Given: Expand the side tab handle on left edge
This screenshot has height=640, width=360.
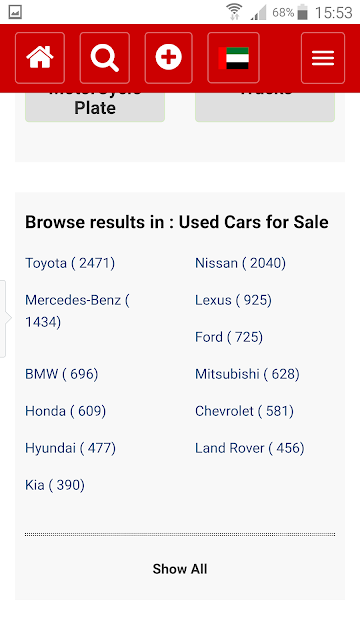Looking at the screenshot, I should (3, 318).
